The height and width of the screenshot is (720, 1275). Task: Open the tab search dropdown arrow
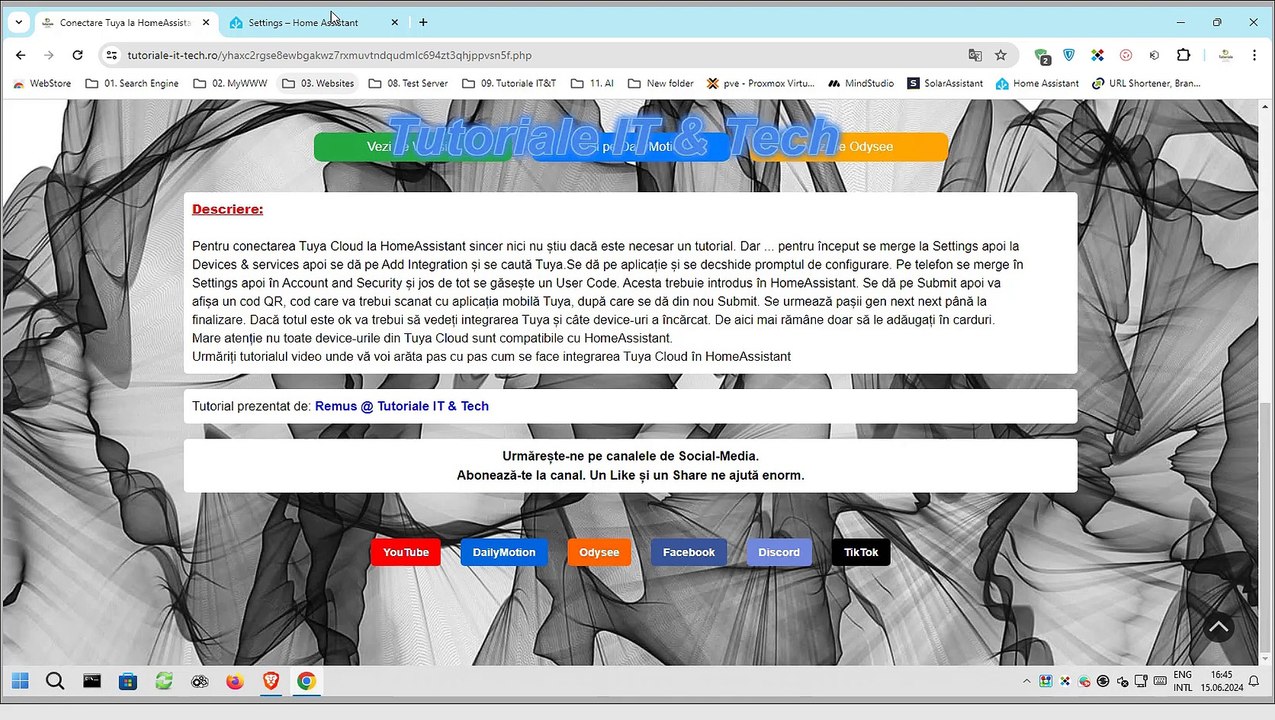coord(18,22)
